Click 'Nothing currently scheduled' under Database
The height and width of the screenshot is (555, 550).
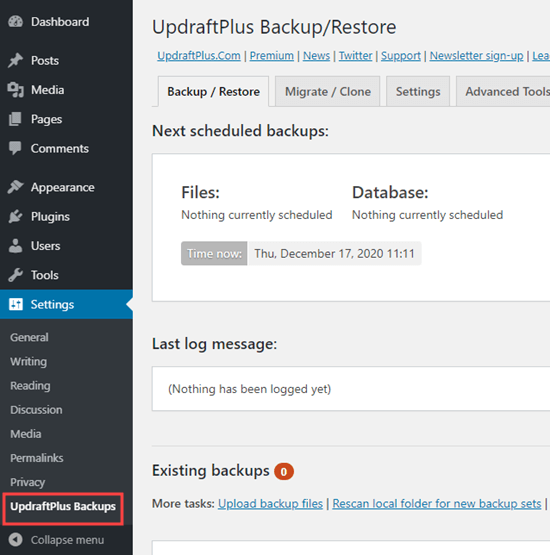coord(427,215)
